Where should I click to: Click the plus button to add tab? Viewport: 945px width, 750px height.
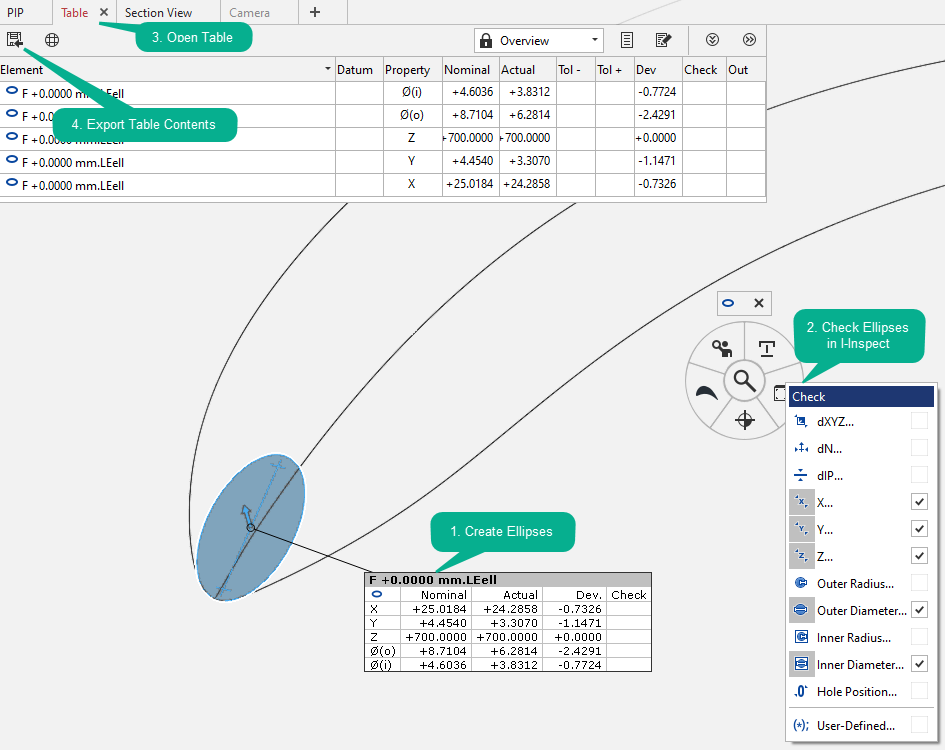click(x=315, y=13)
